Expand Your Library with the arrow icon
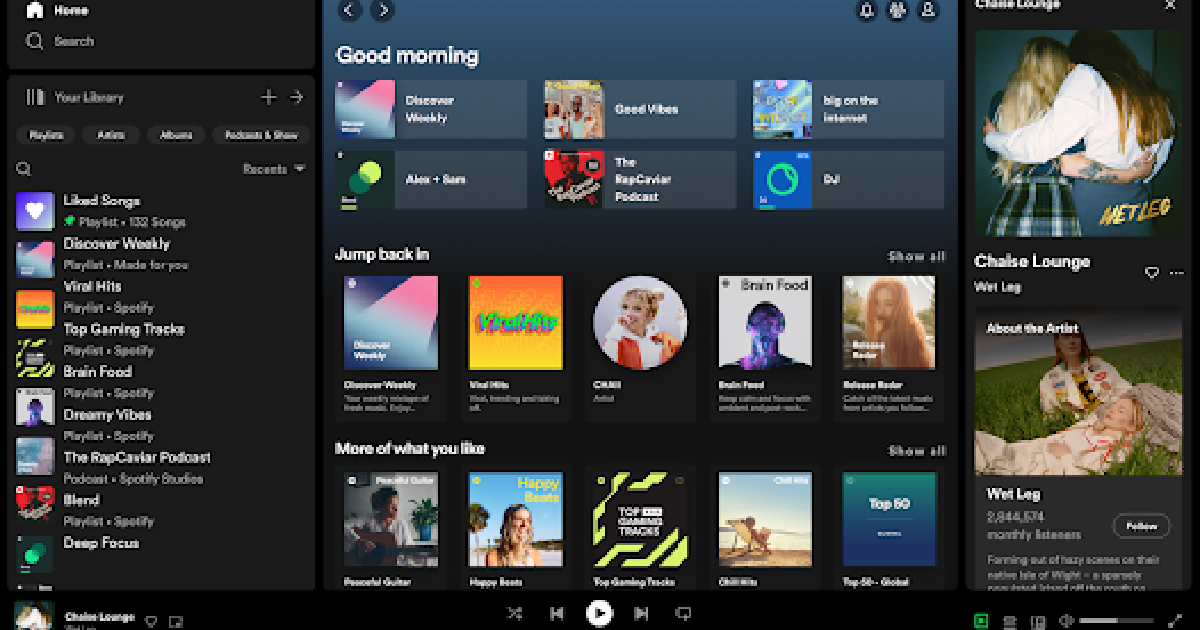Viewport: 1200px width, 630px height. pos(296,97)
